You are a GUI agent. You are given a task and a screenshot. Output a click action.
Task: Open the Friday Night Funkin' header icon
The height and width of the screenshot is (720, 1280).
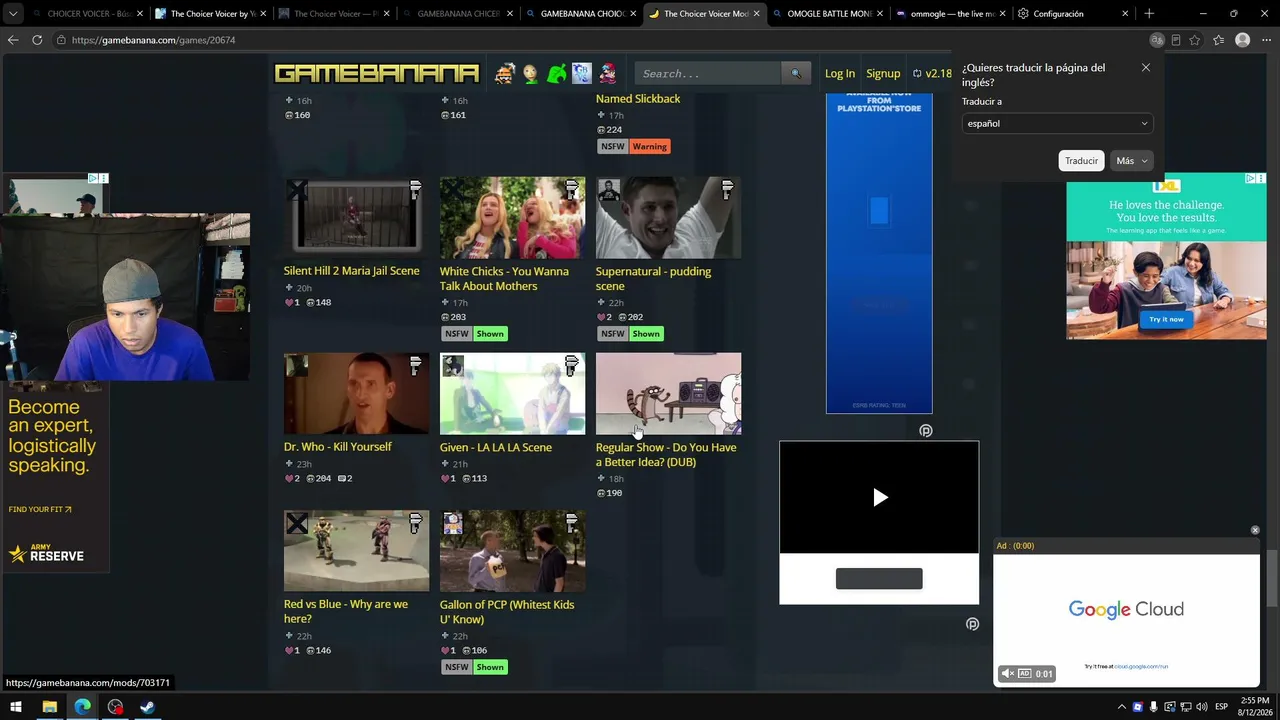(x=608, y=73)
